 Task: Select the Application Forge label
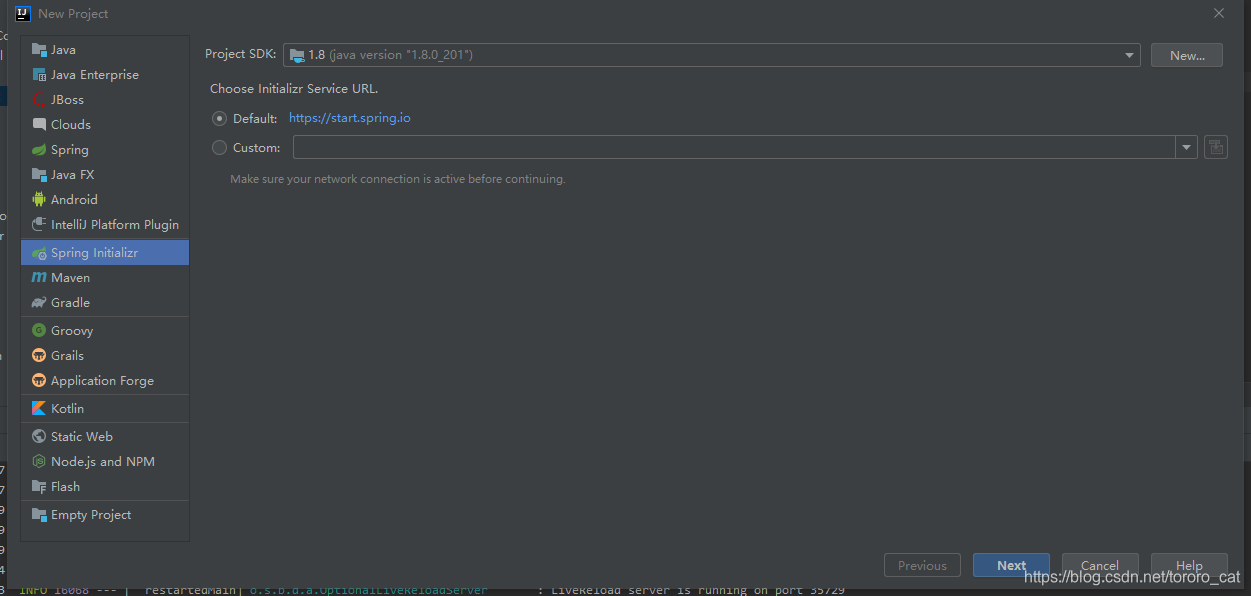click(102, 380)
